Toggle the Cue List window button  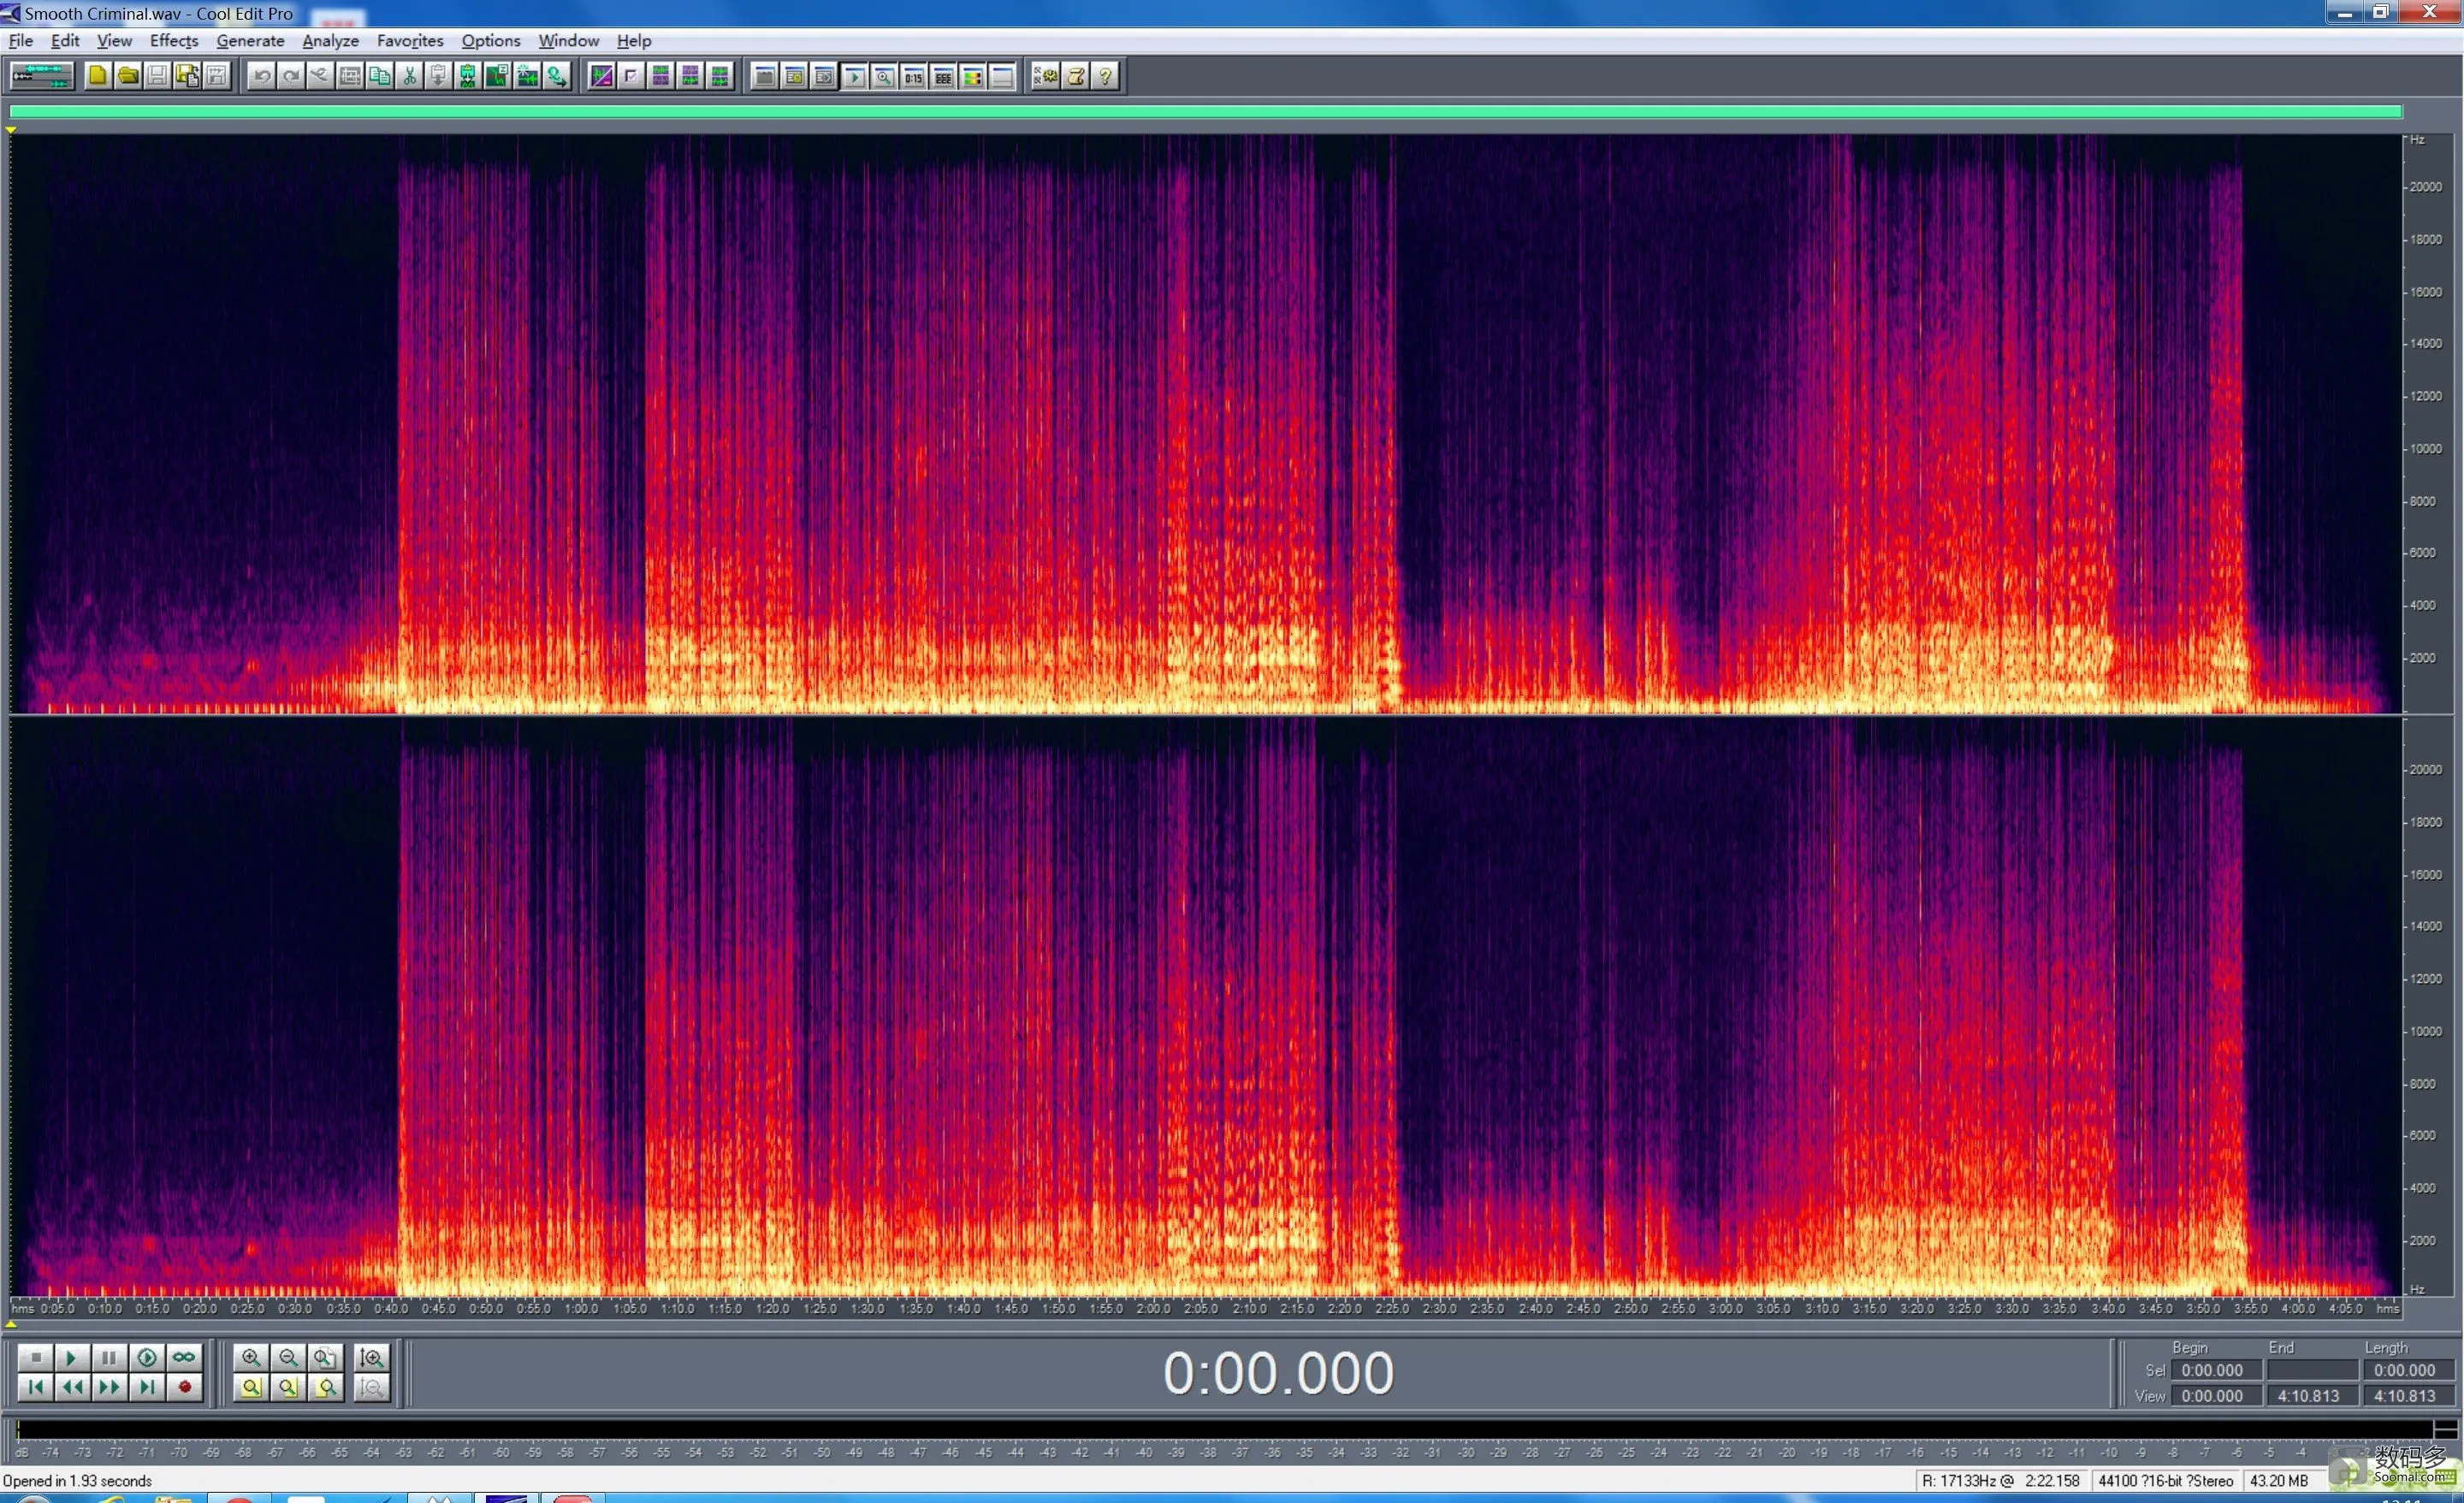[x=795, y=76]
